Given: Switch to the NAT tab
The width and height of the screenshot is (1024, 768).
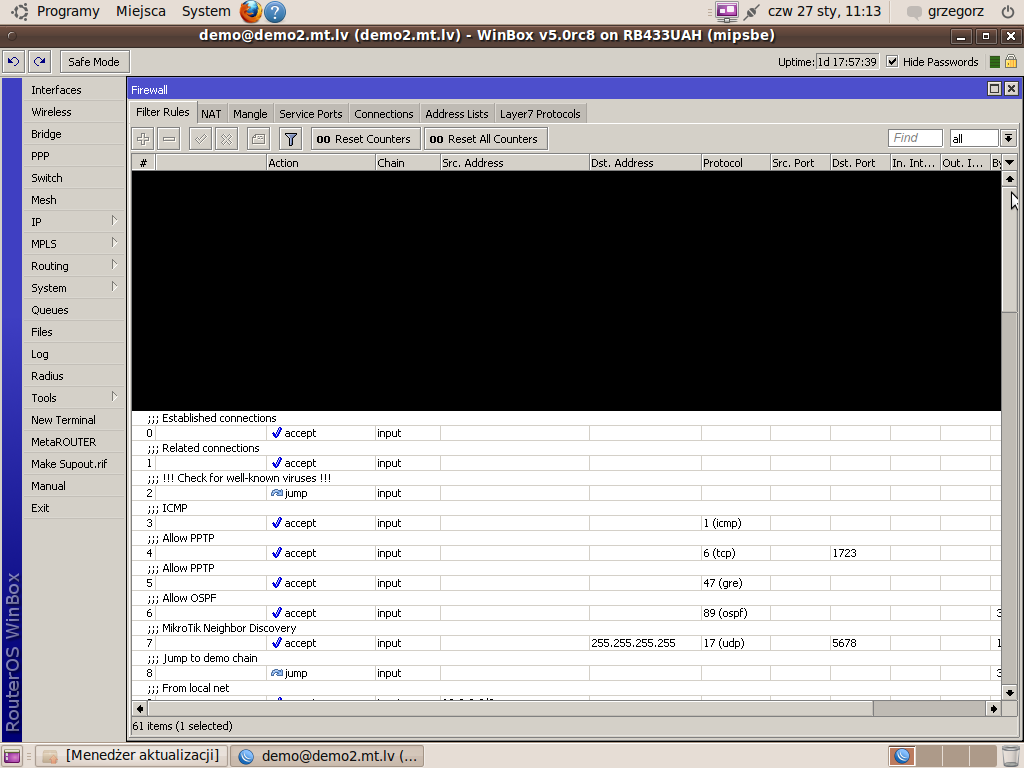Looking at the screenshot, I should click(x=211, y=114).
